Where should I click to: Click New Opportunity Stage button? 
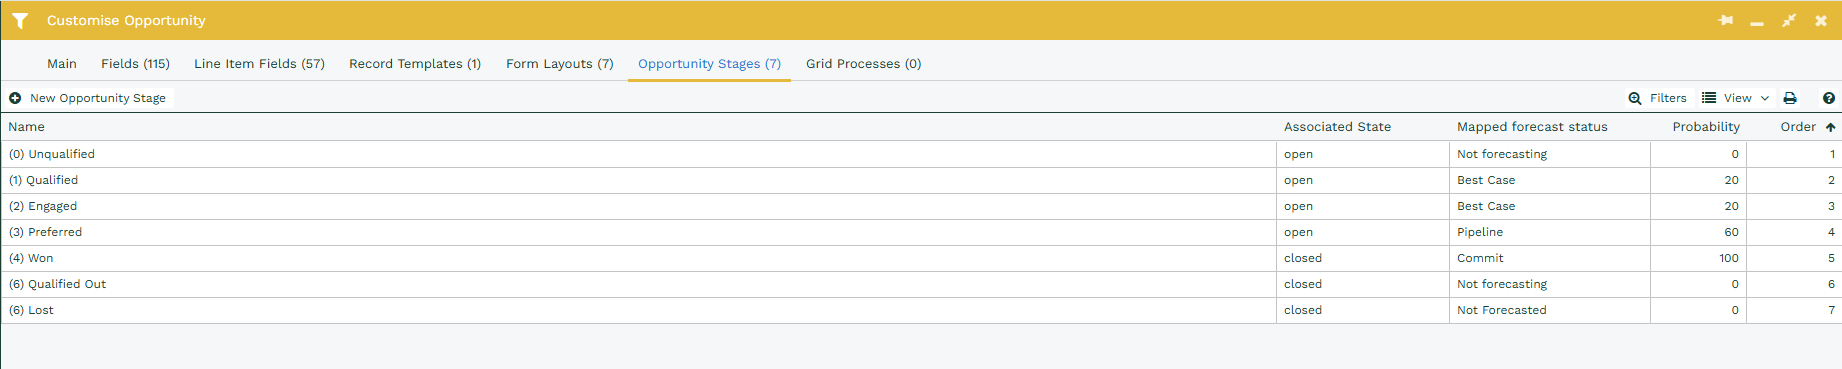(88, 98)
